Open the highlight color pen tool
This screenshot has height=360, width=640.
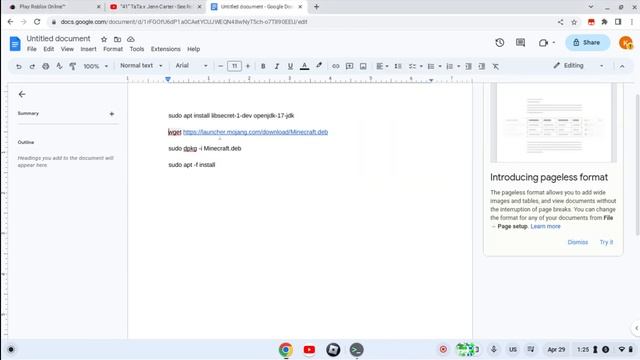[319, 66]
